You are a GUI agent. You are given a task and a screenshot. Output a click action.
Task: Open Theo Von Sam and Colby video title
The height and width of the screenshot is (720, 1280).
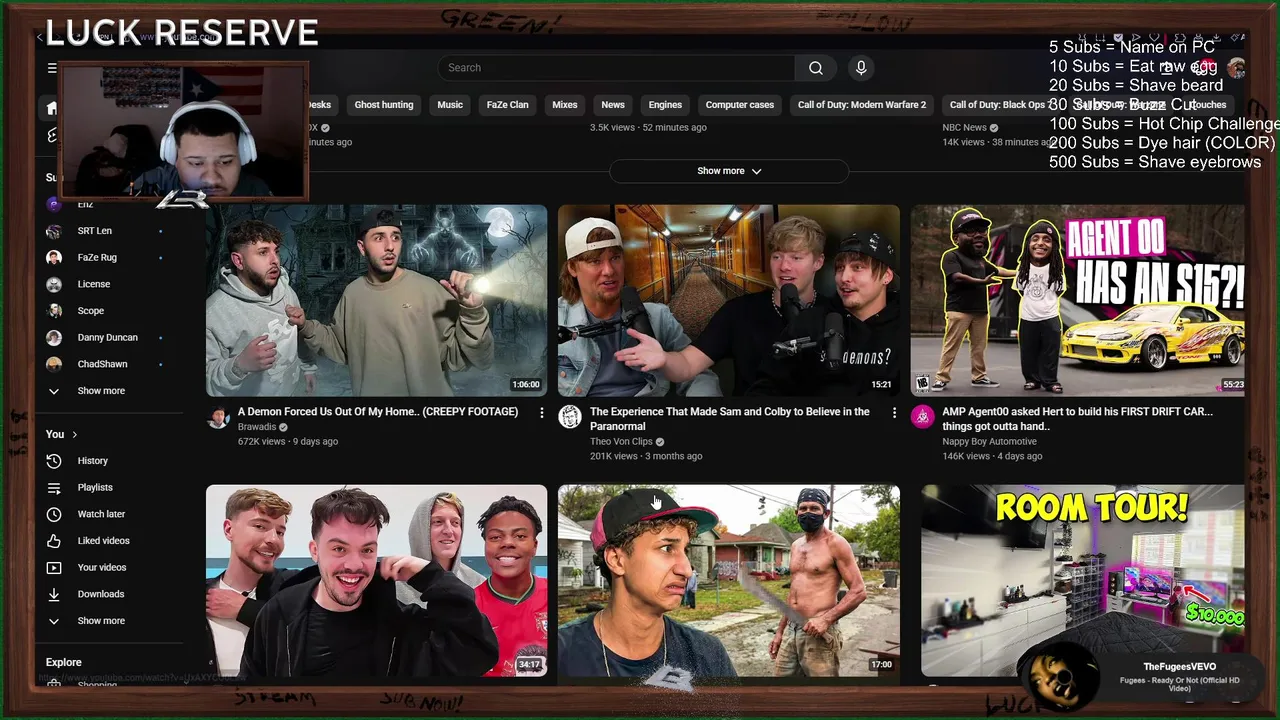(x=730, y=419)
